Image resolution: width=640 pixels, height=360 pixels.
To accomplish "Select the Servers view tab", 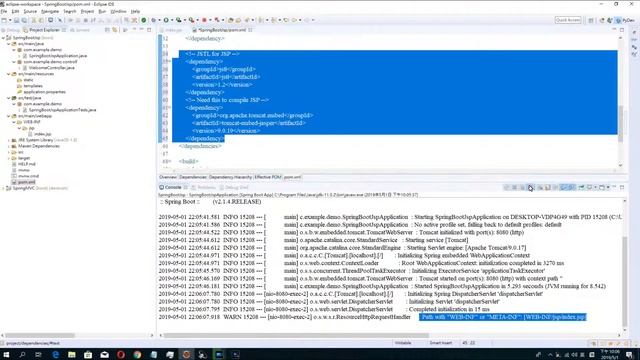I will pos(80,30).
